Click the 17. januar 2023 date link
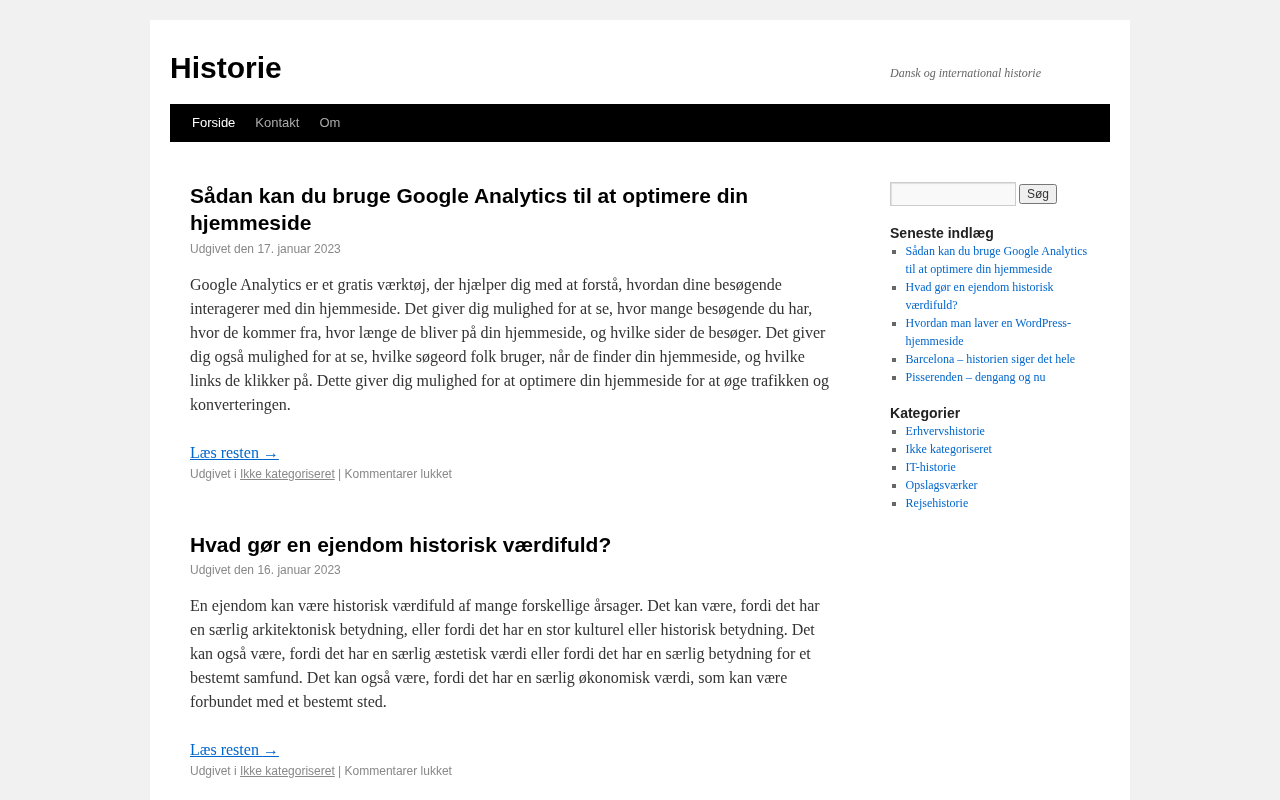Viewport: 1280px width, 800px height. 298,249
